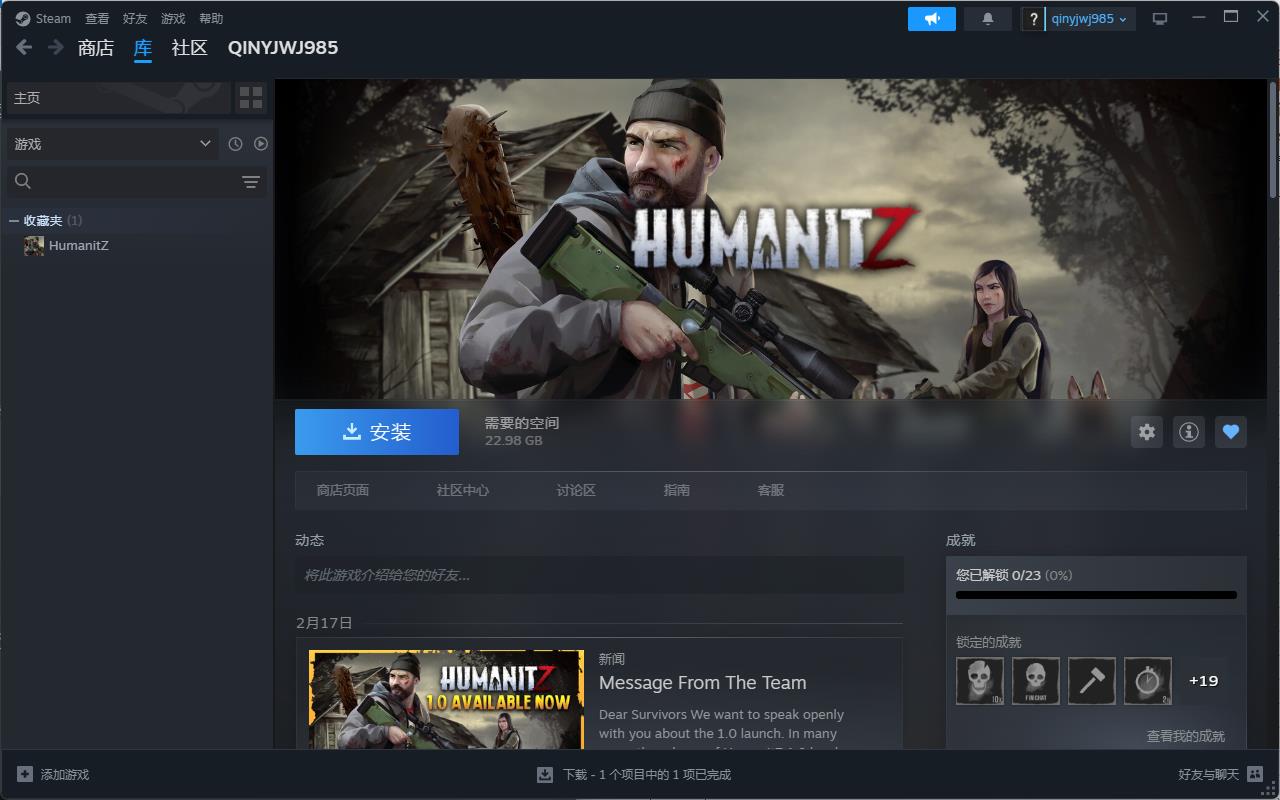Open 查看我的成就 link
The image size is (1280, 800).
(x=1185, y=736)
